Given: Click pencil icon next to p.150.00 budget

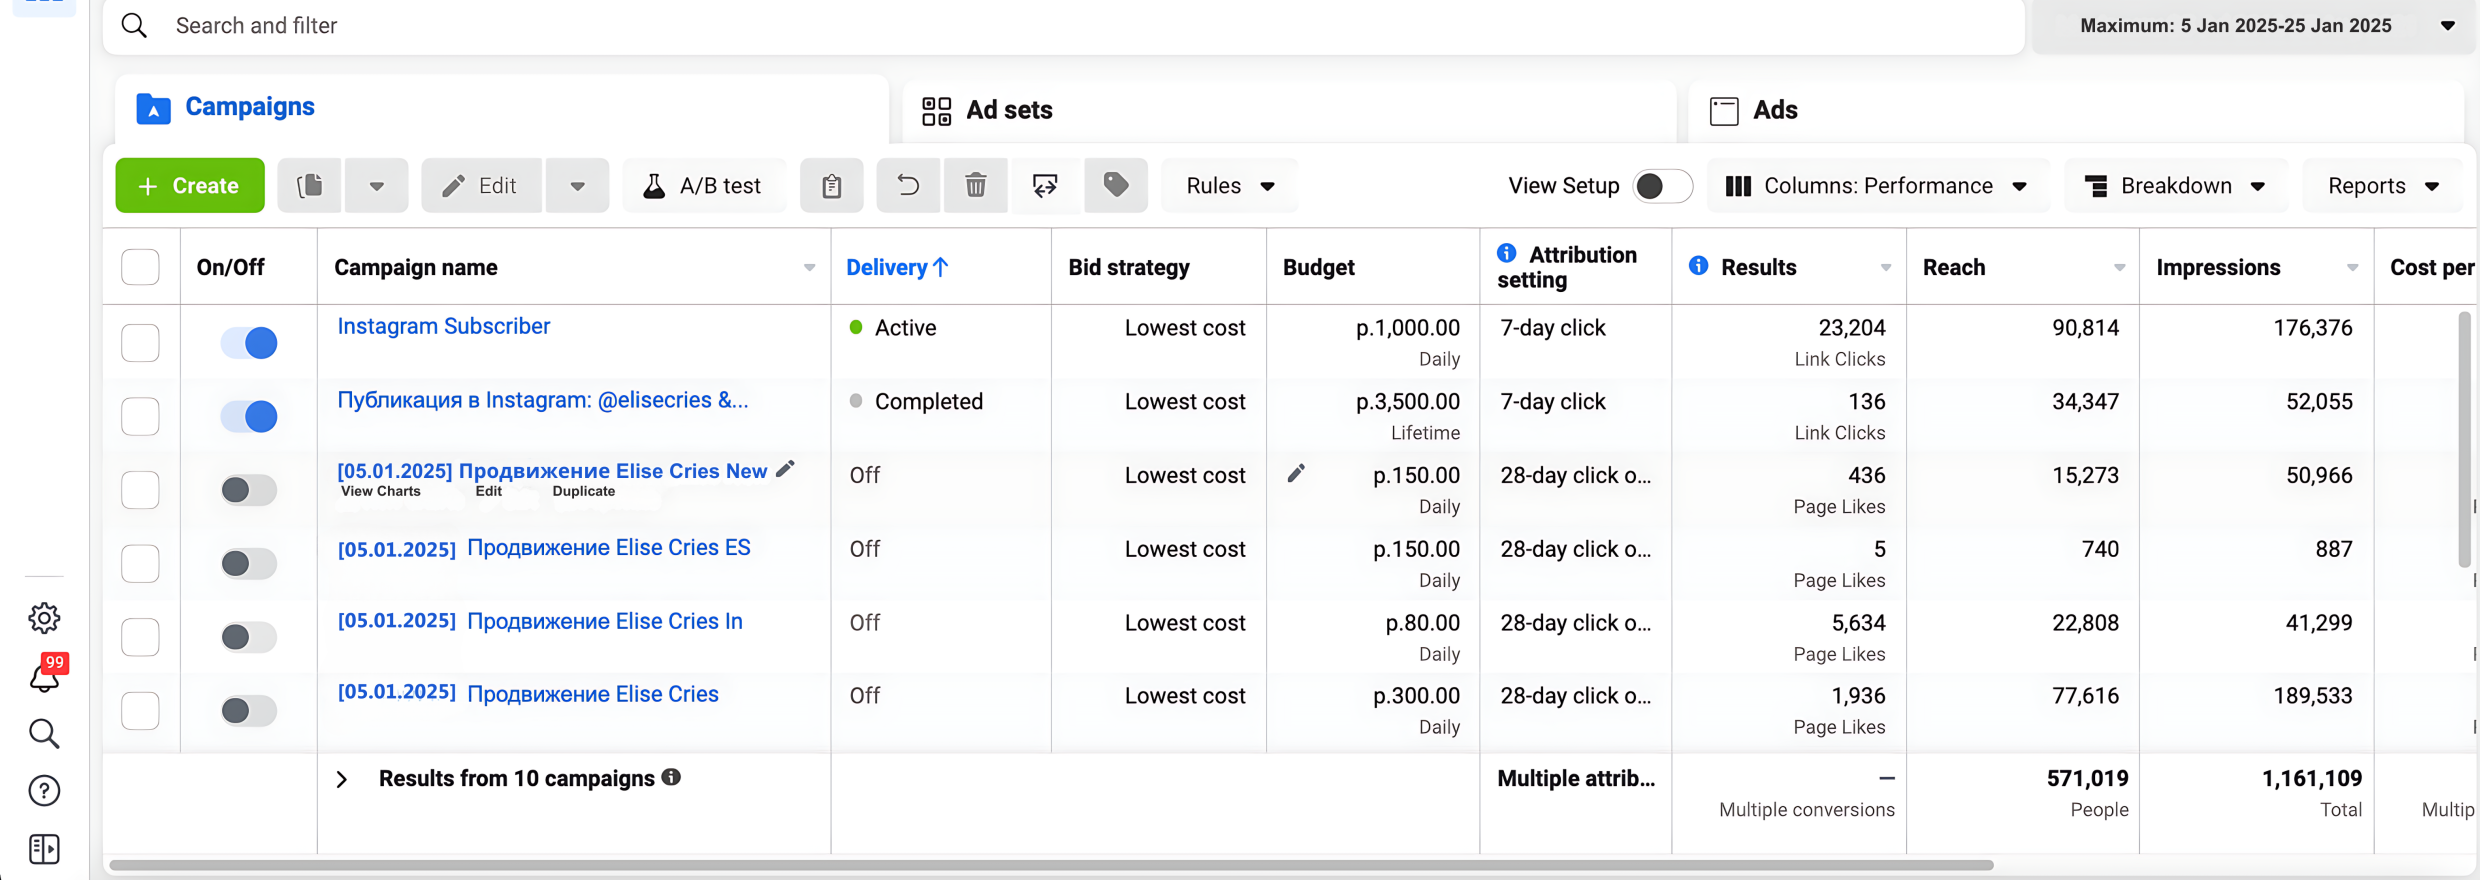Looking at the screenshot, I should coord(1296,474).
